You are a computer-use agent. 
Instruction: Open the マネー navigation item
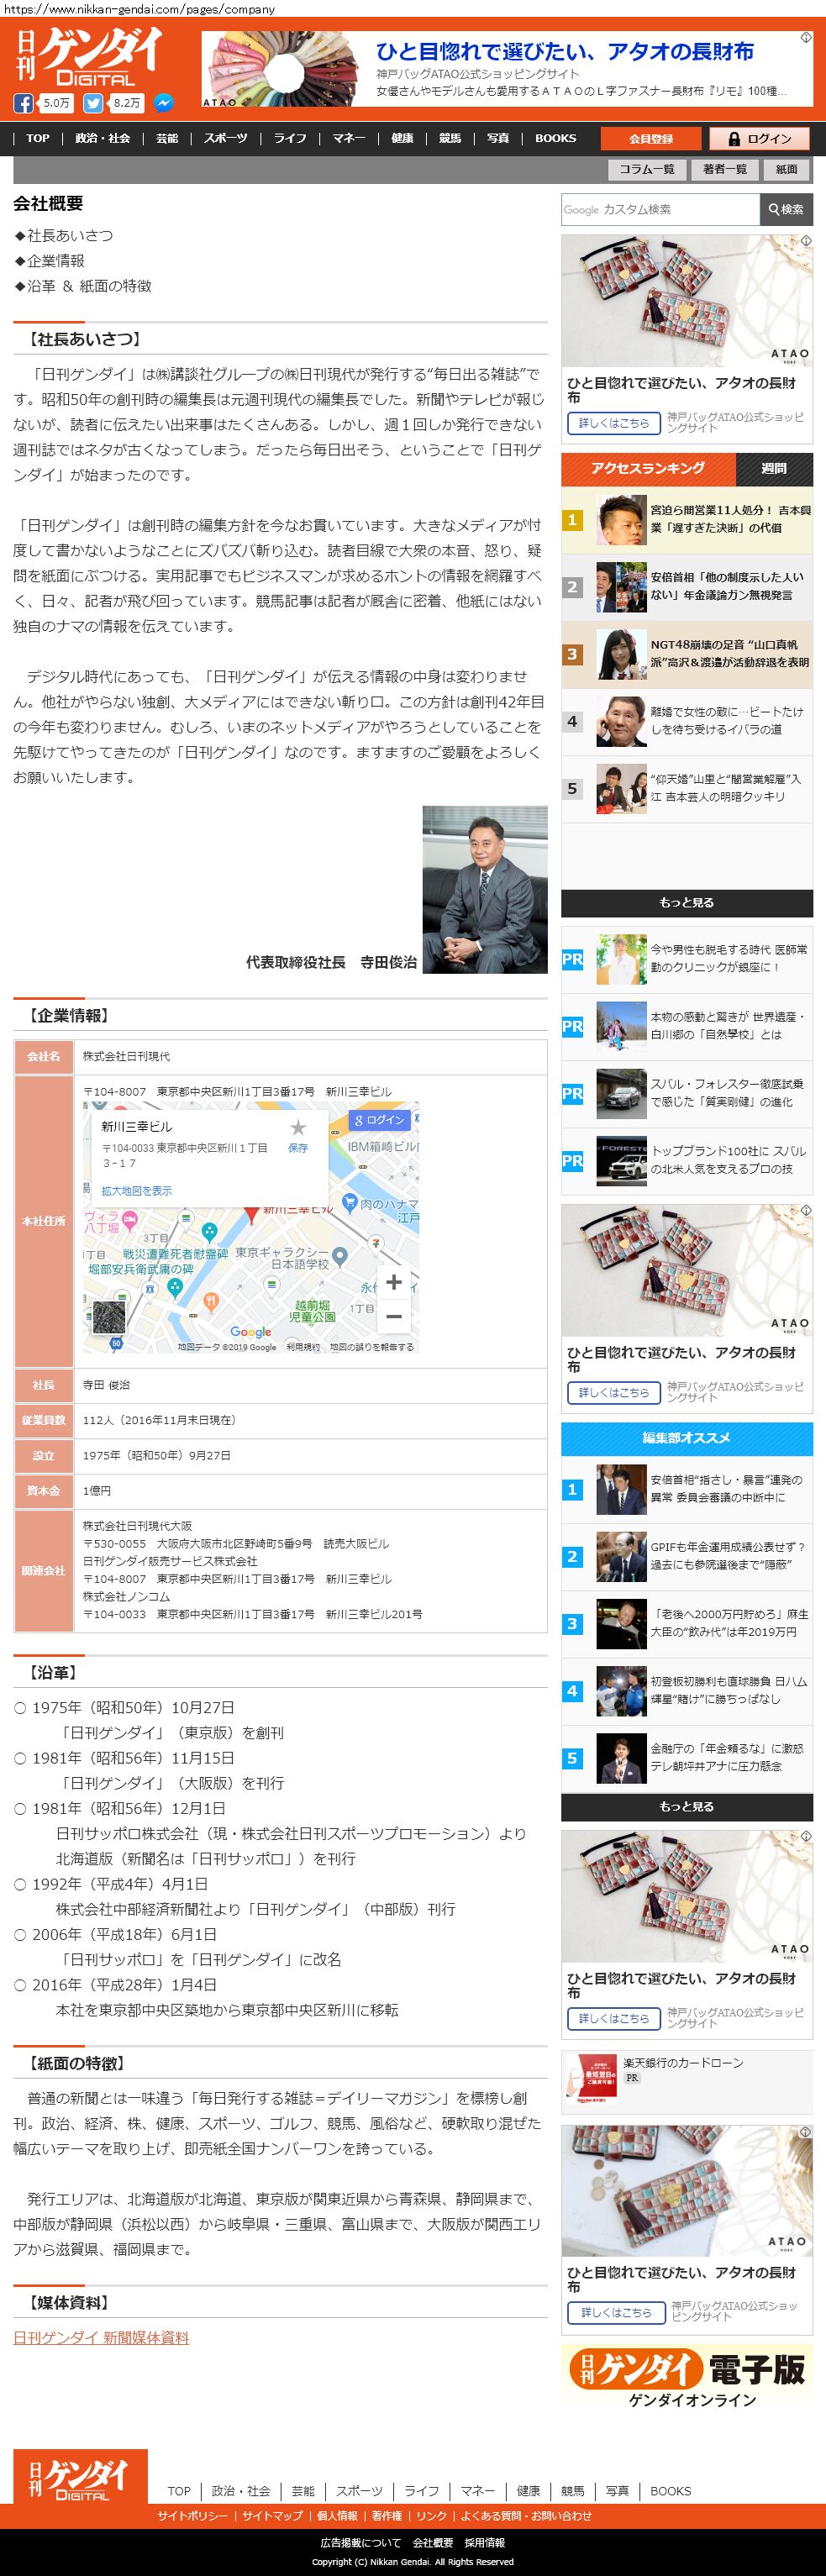[x=349, y=138]
